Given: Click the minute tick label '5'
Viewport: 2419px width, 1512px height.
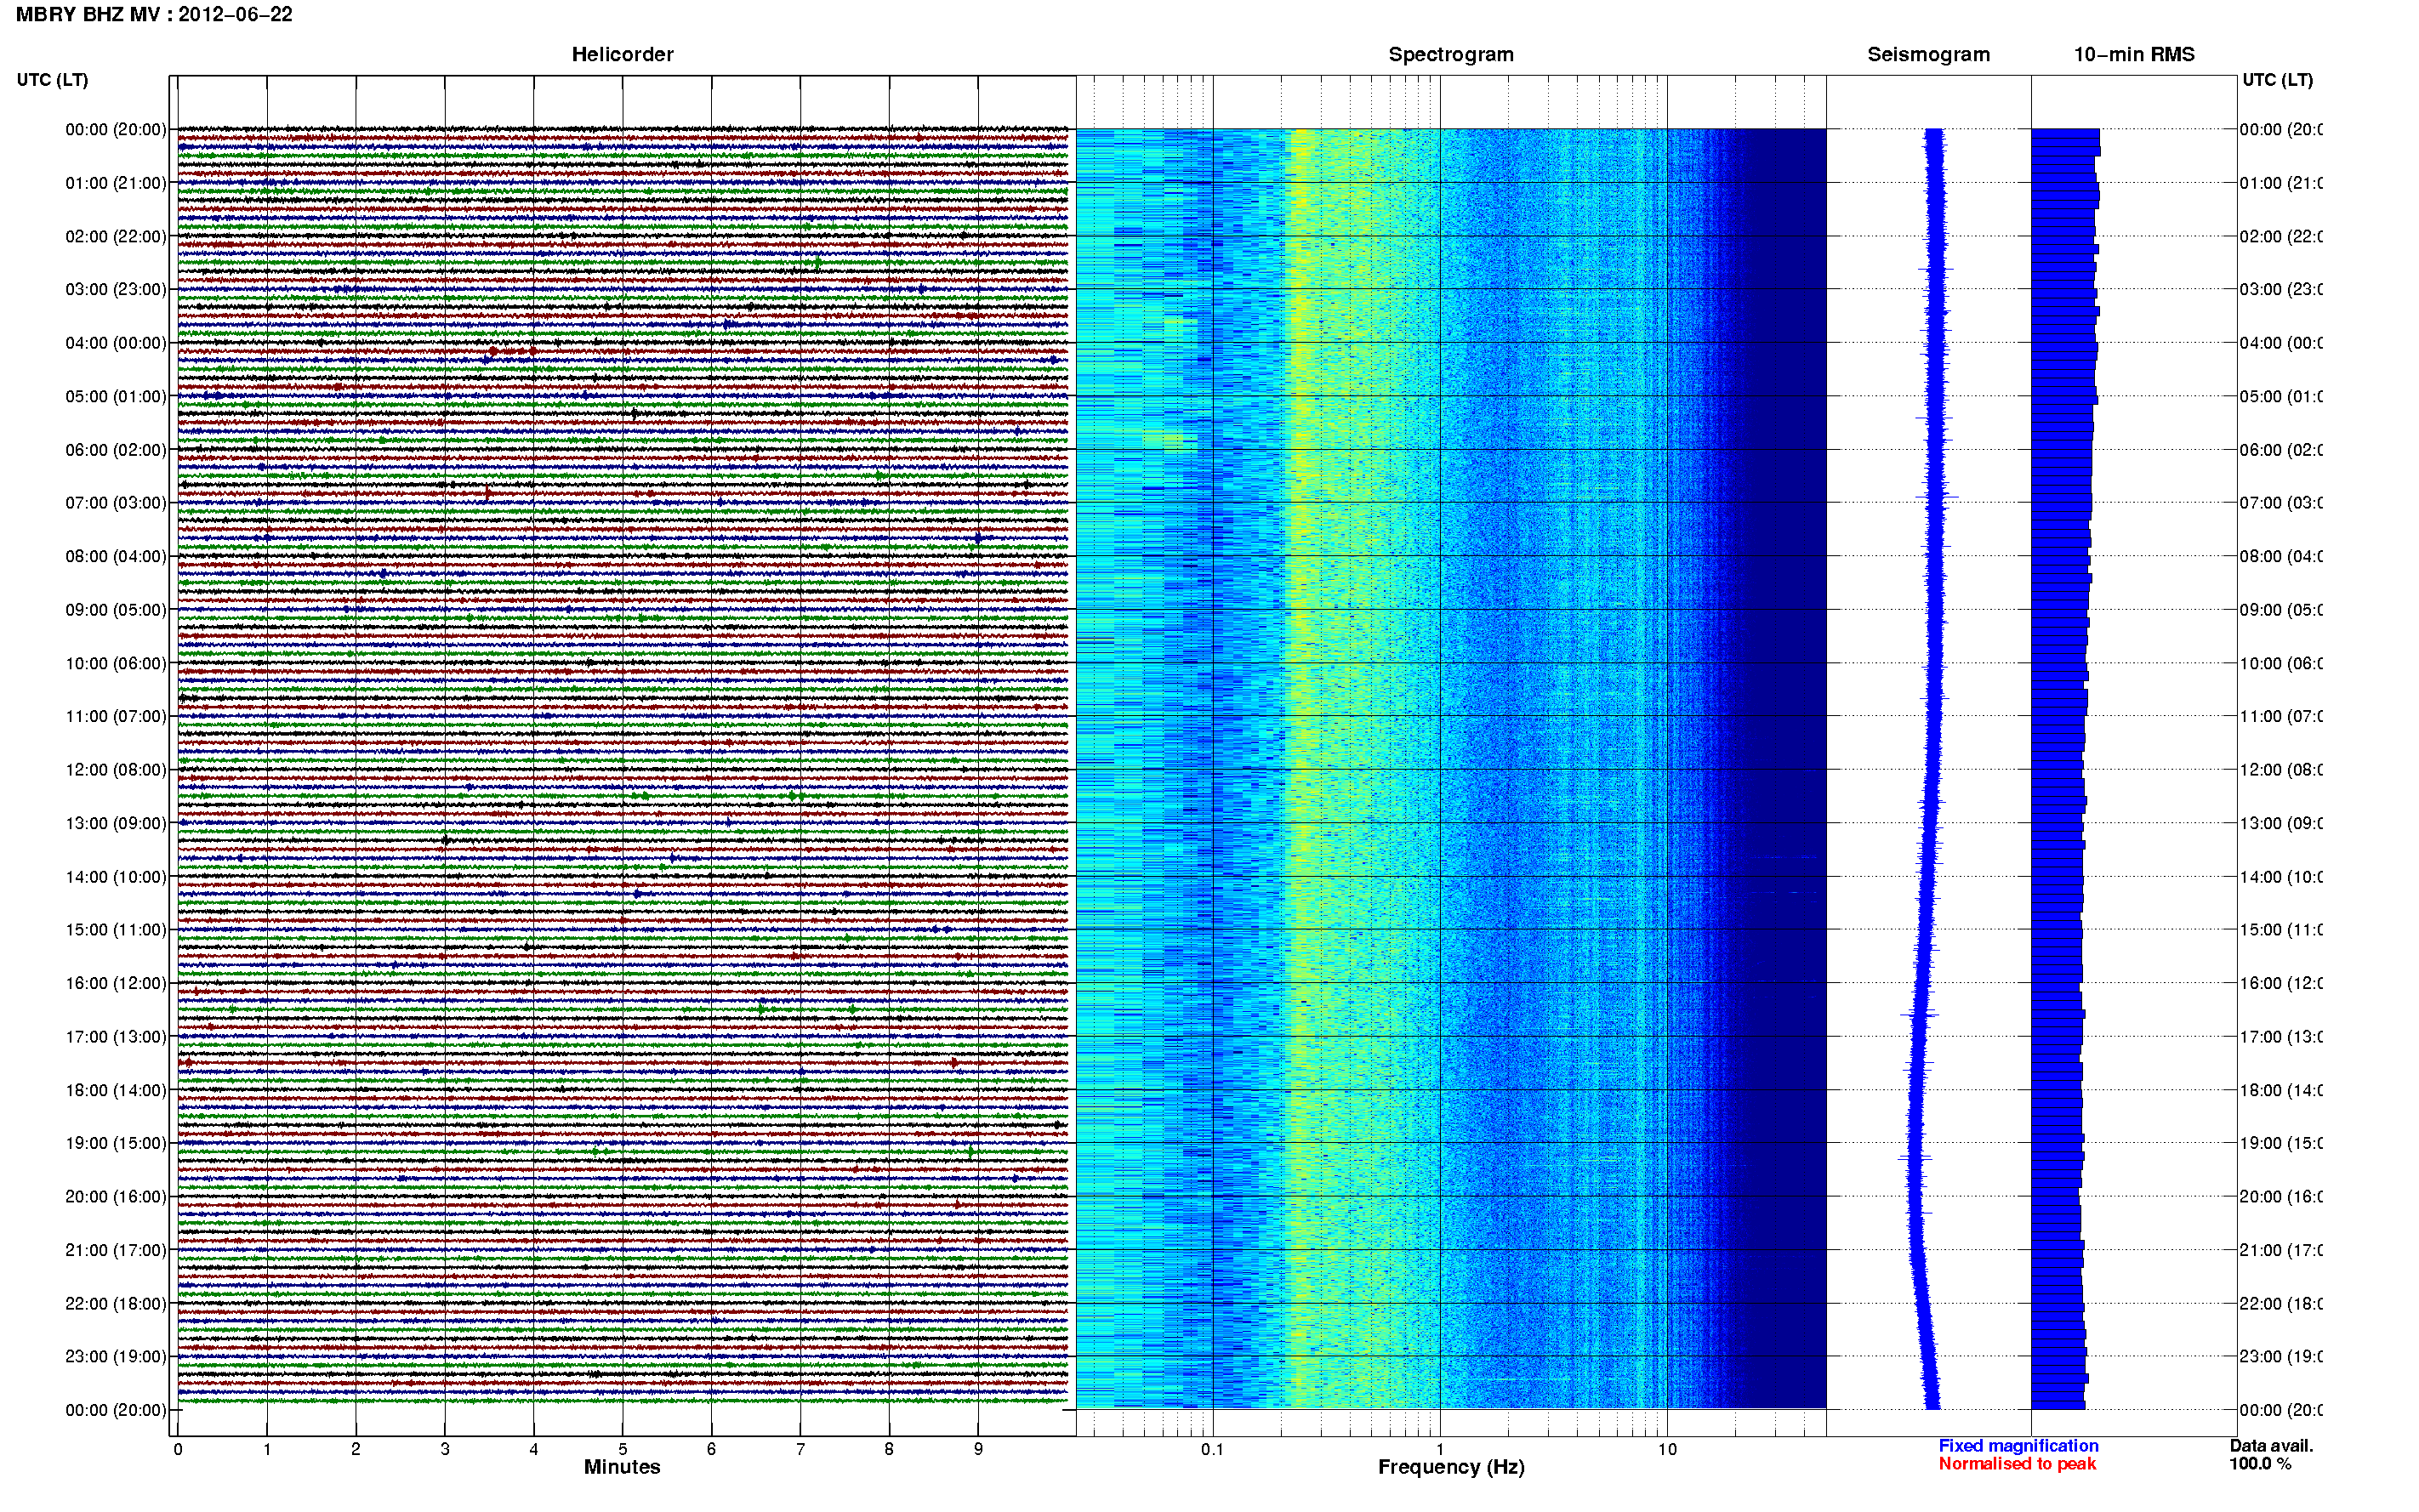Looking at the screenshot, I should pos(623,1449).
